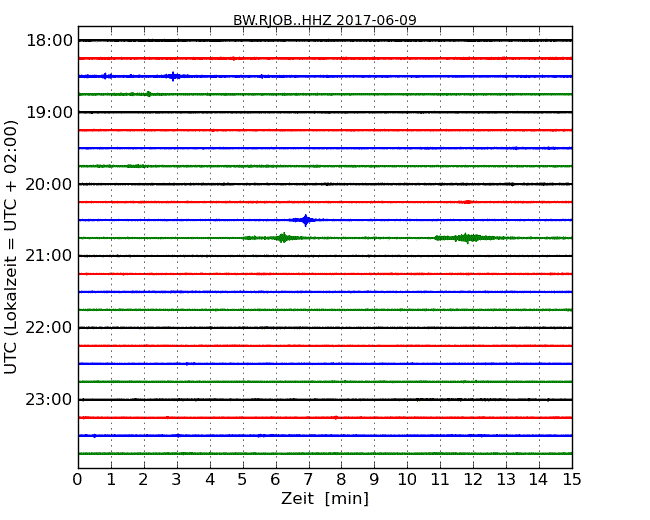Click the x-axis tick label 2
Viewport: 650px width, 520px height.
coord(143,480)
